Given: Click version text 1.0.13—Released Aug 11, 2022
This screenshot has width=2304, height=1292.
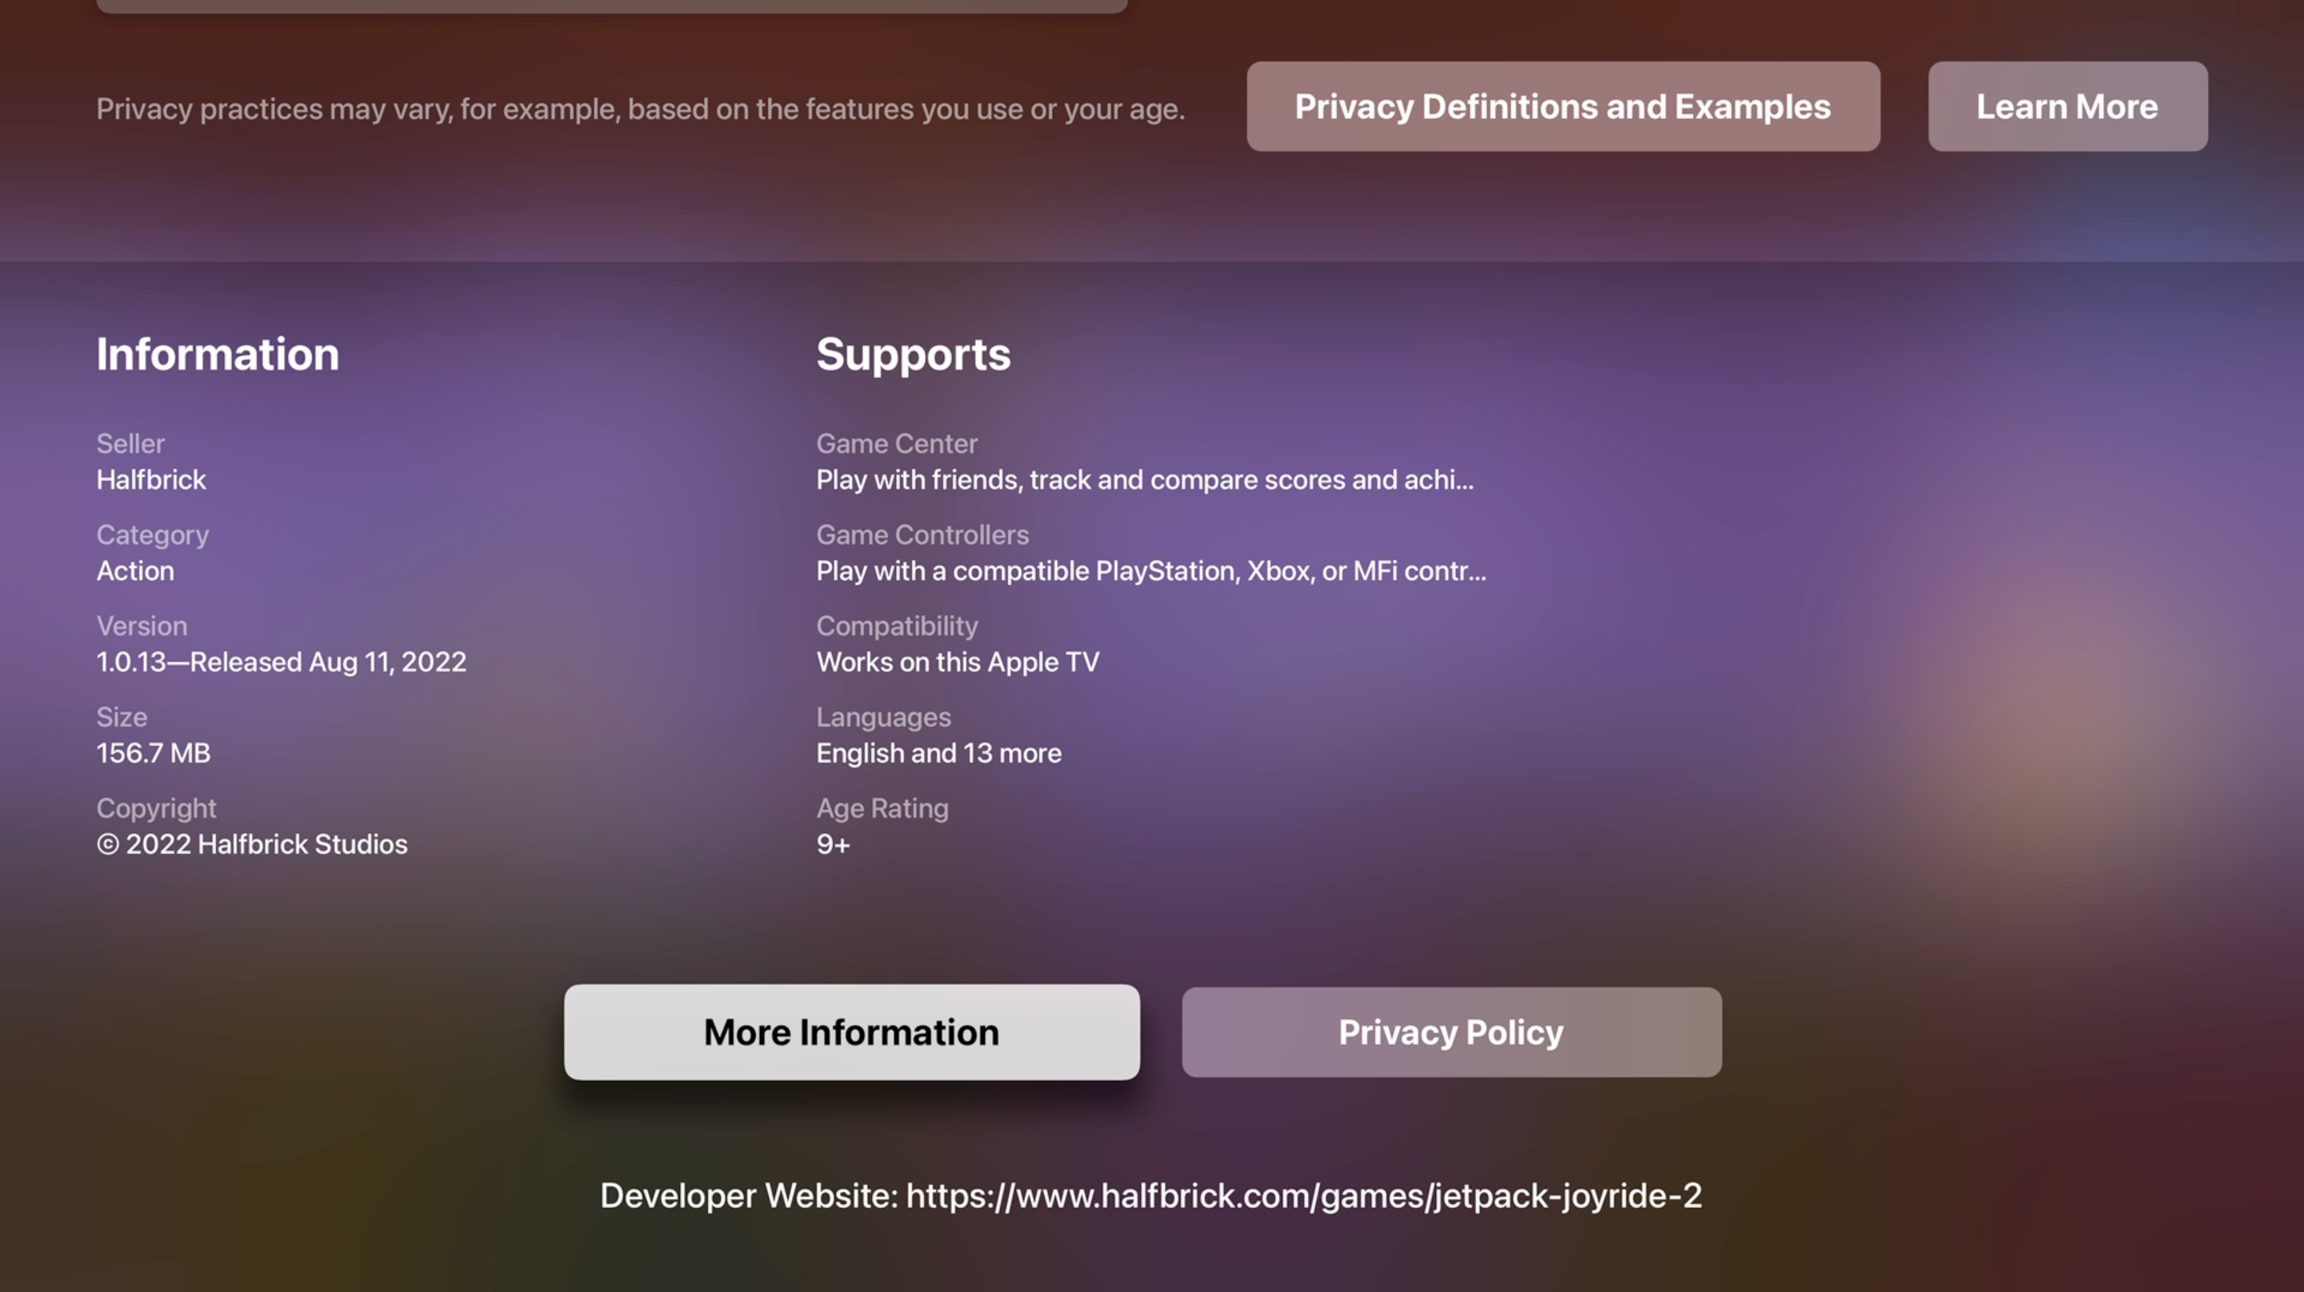Looking at the screenshot, I should (281, 662).
